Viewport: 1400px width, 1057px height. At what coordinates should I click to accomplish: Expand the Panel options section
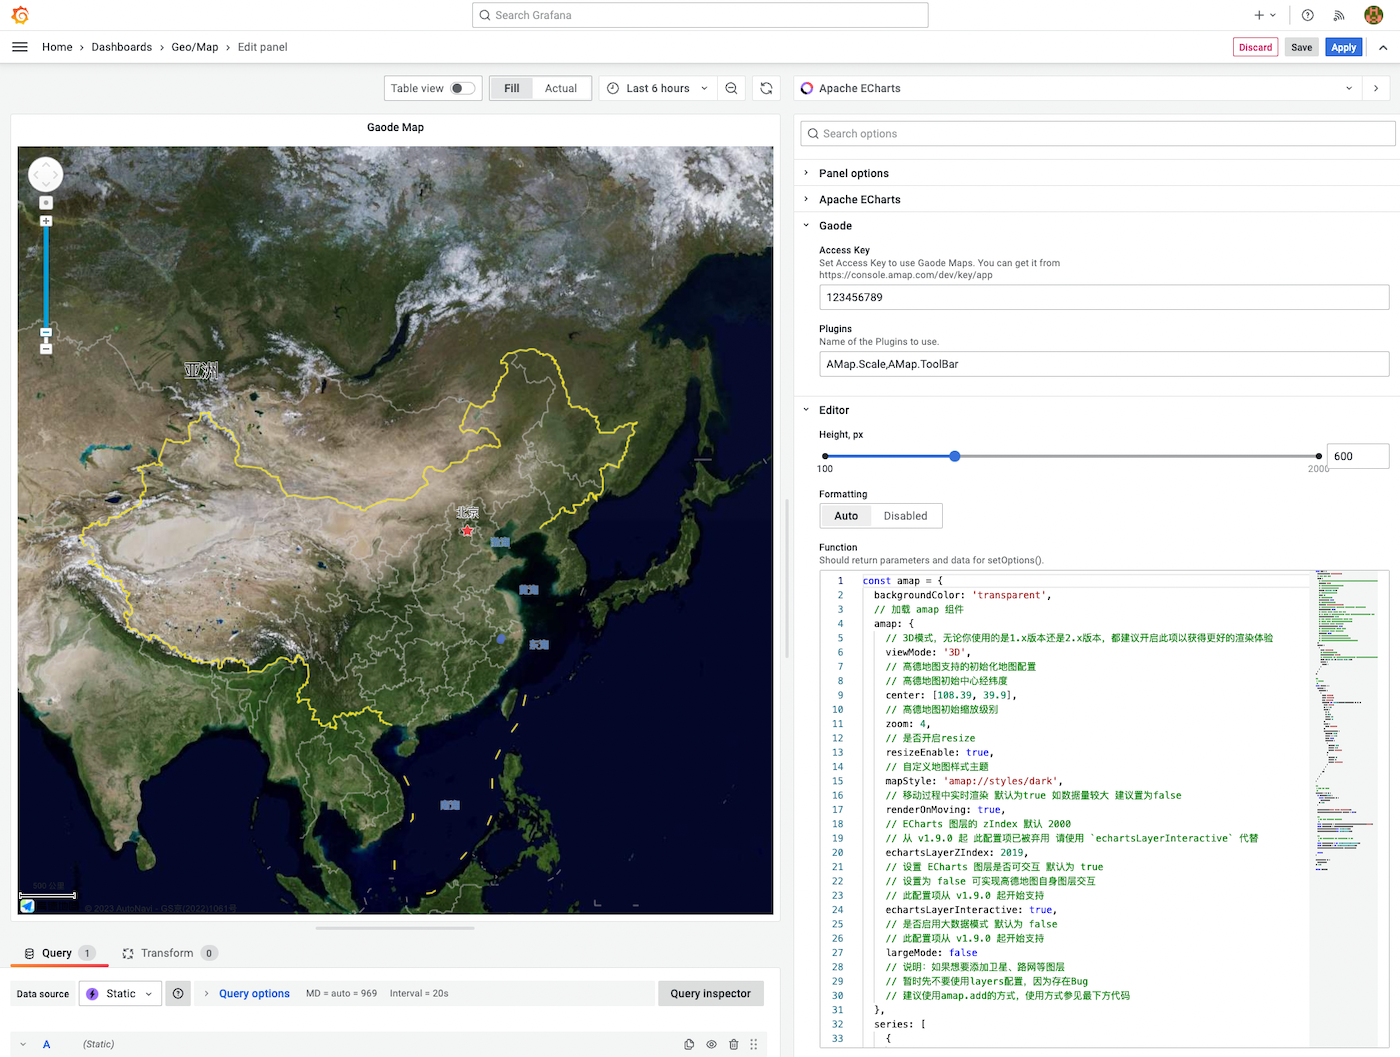[x=854, y=173]
